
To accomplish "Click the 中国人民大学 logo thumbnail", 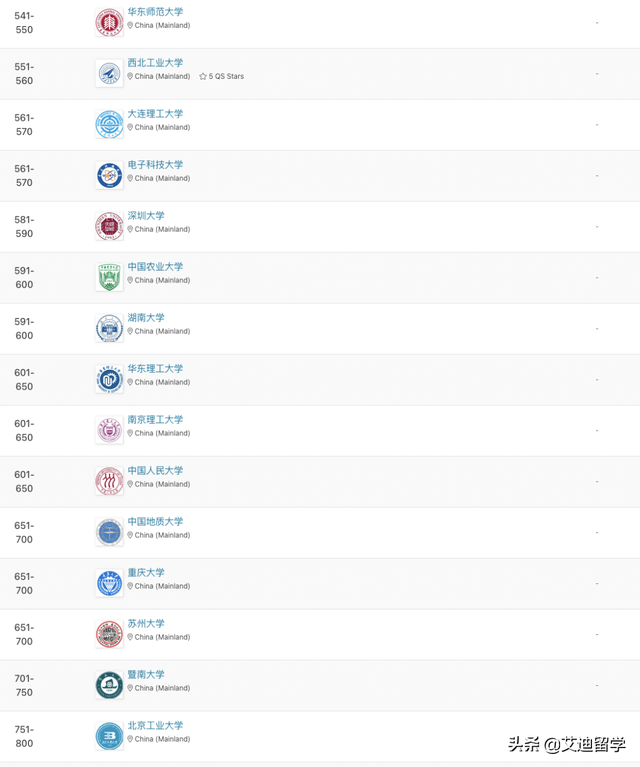I will pos(109,481).
